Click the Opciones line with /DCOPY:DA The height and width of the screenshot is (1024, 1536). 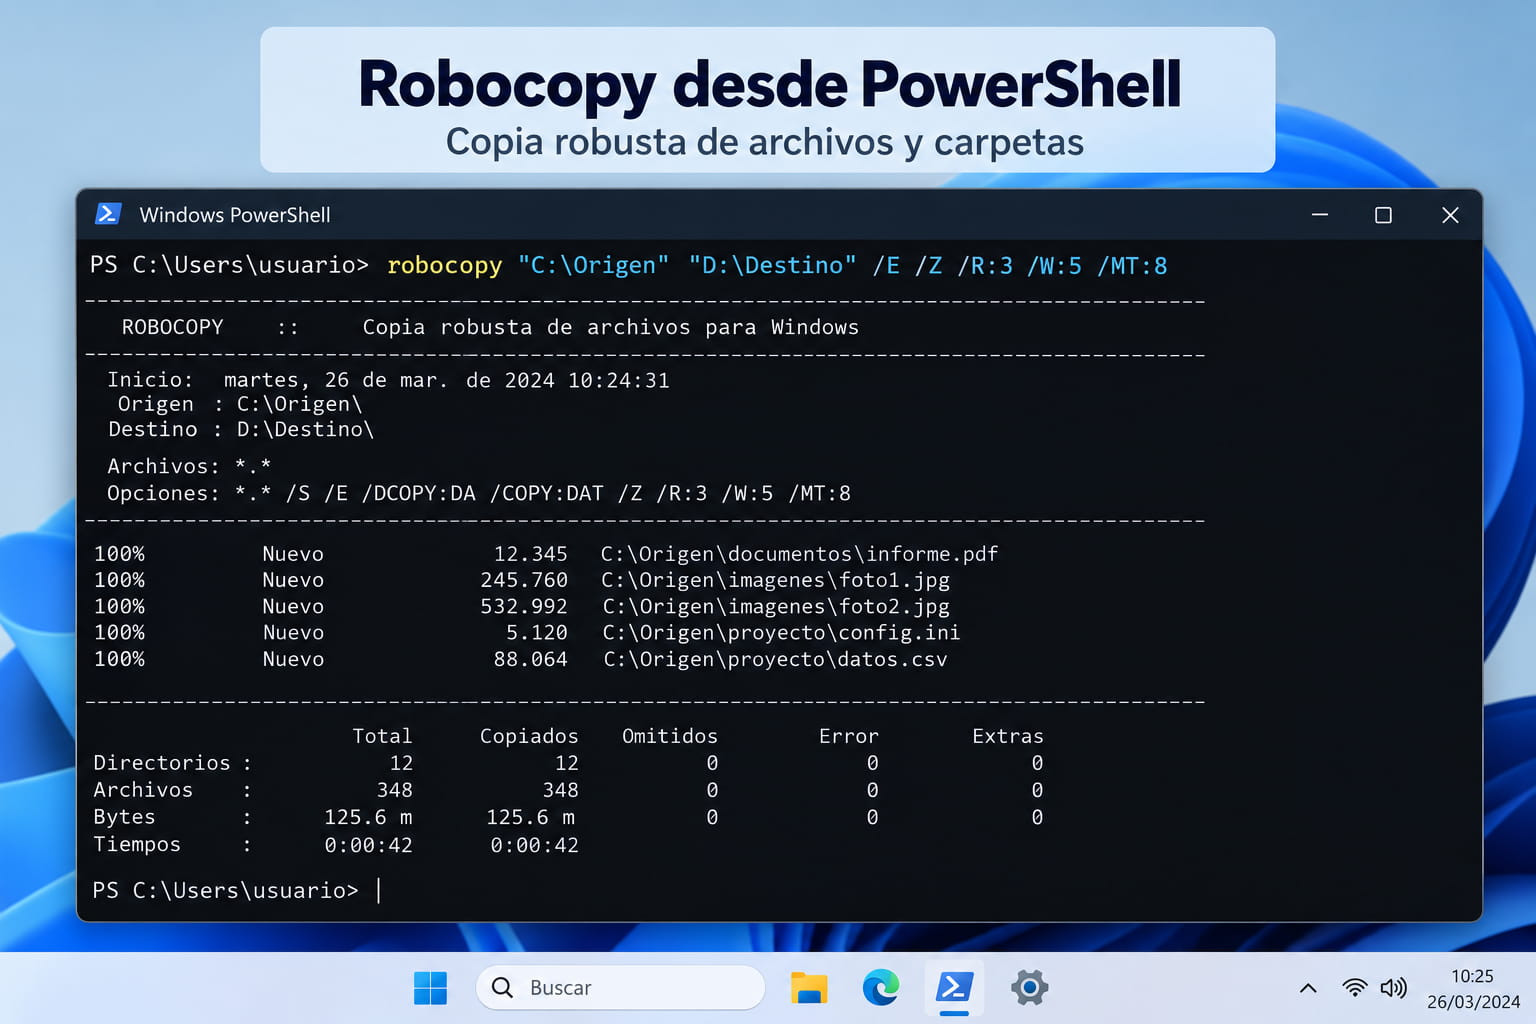[479, 493]
